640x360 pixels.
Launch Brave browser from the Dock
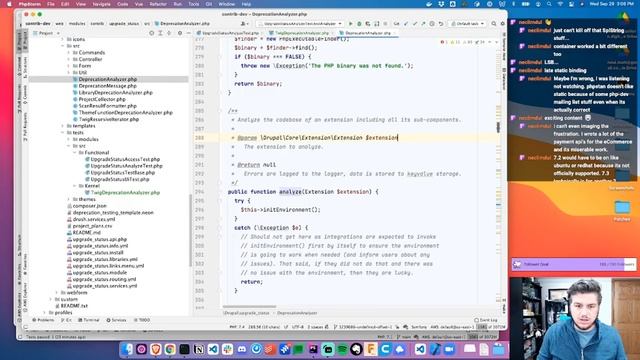[x=156, y=349]
